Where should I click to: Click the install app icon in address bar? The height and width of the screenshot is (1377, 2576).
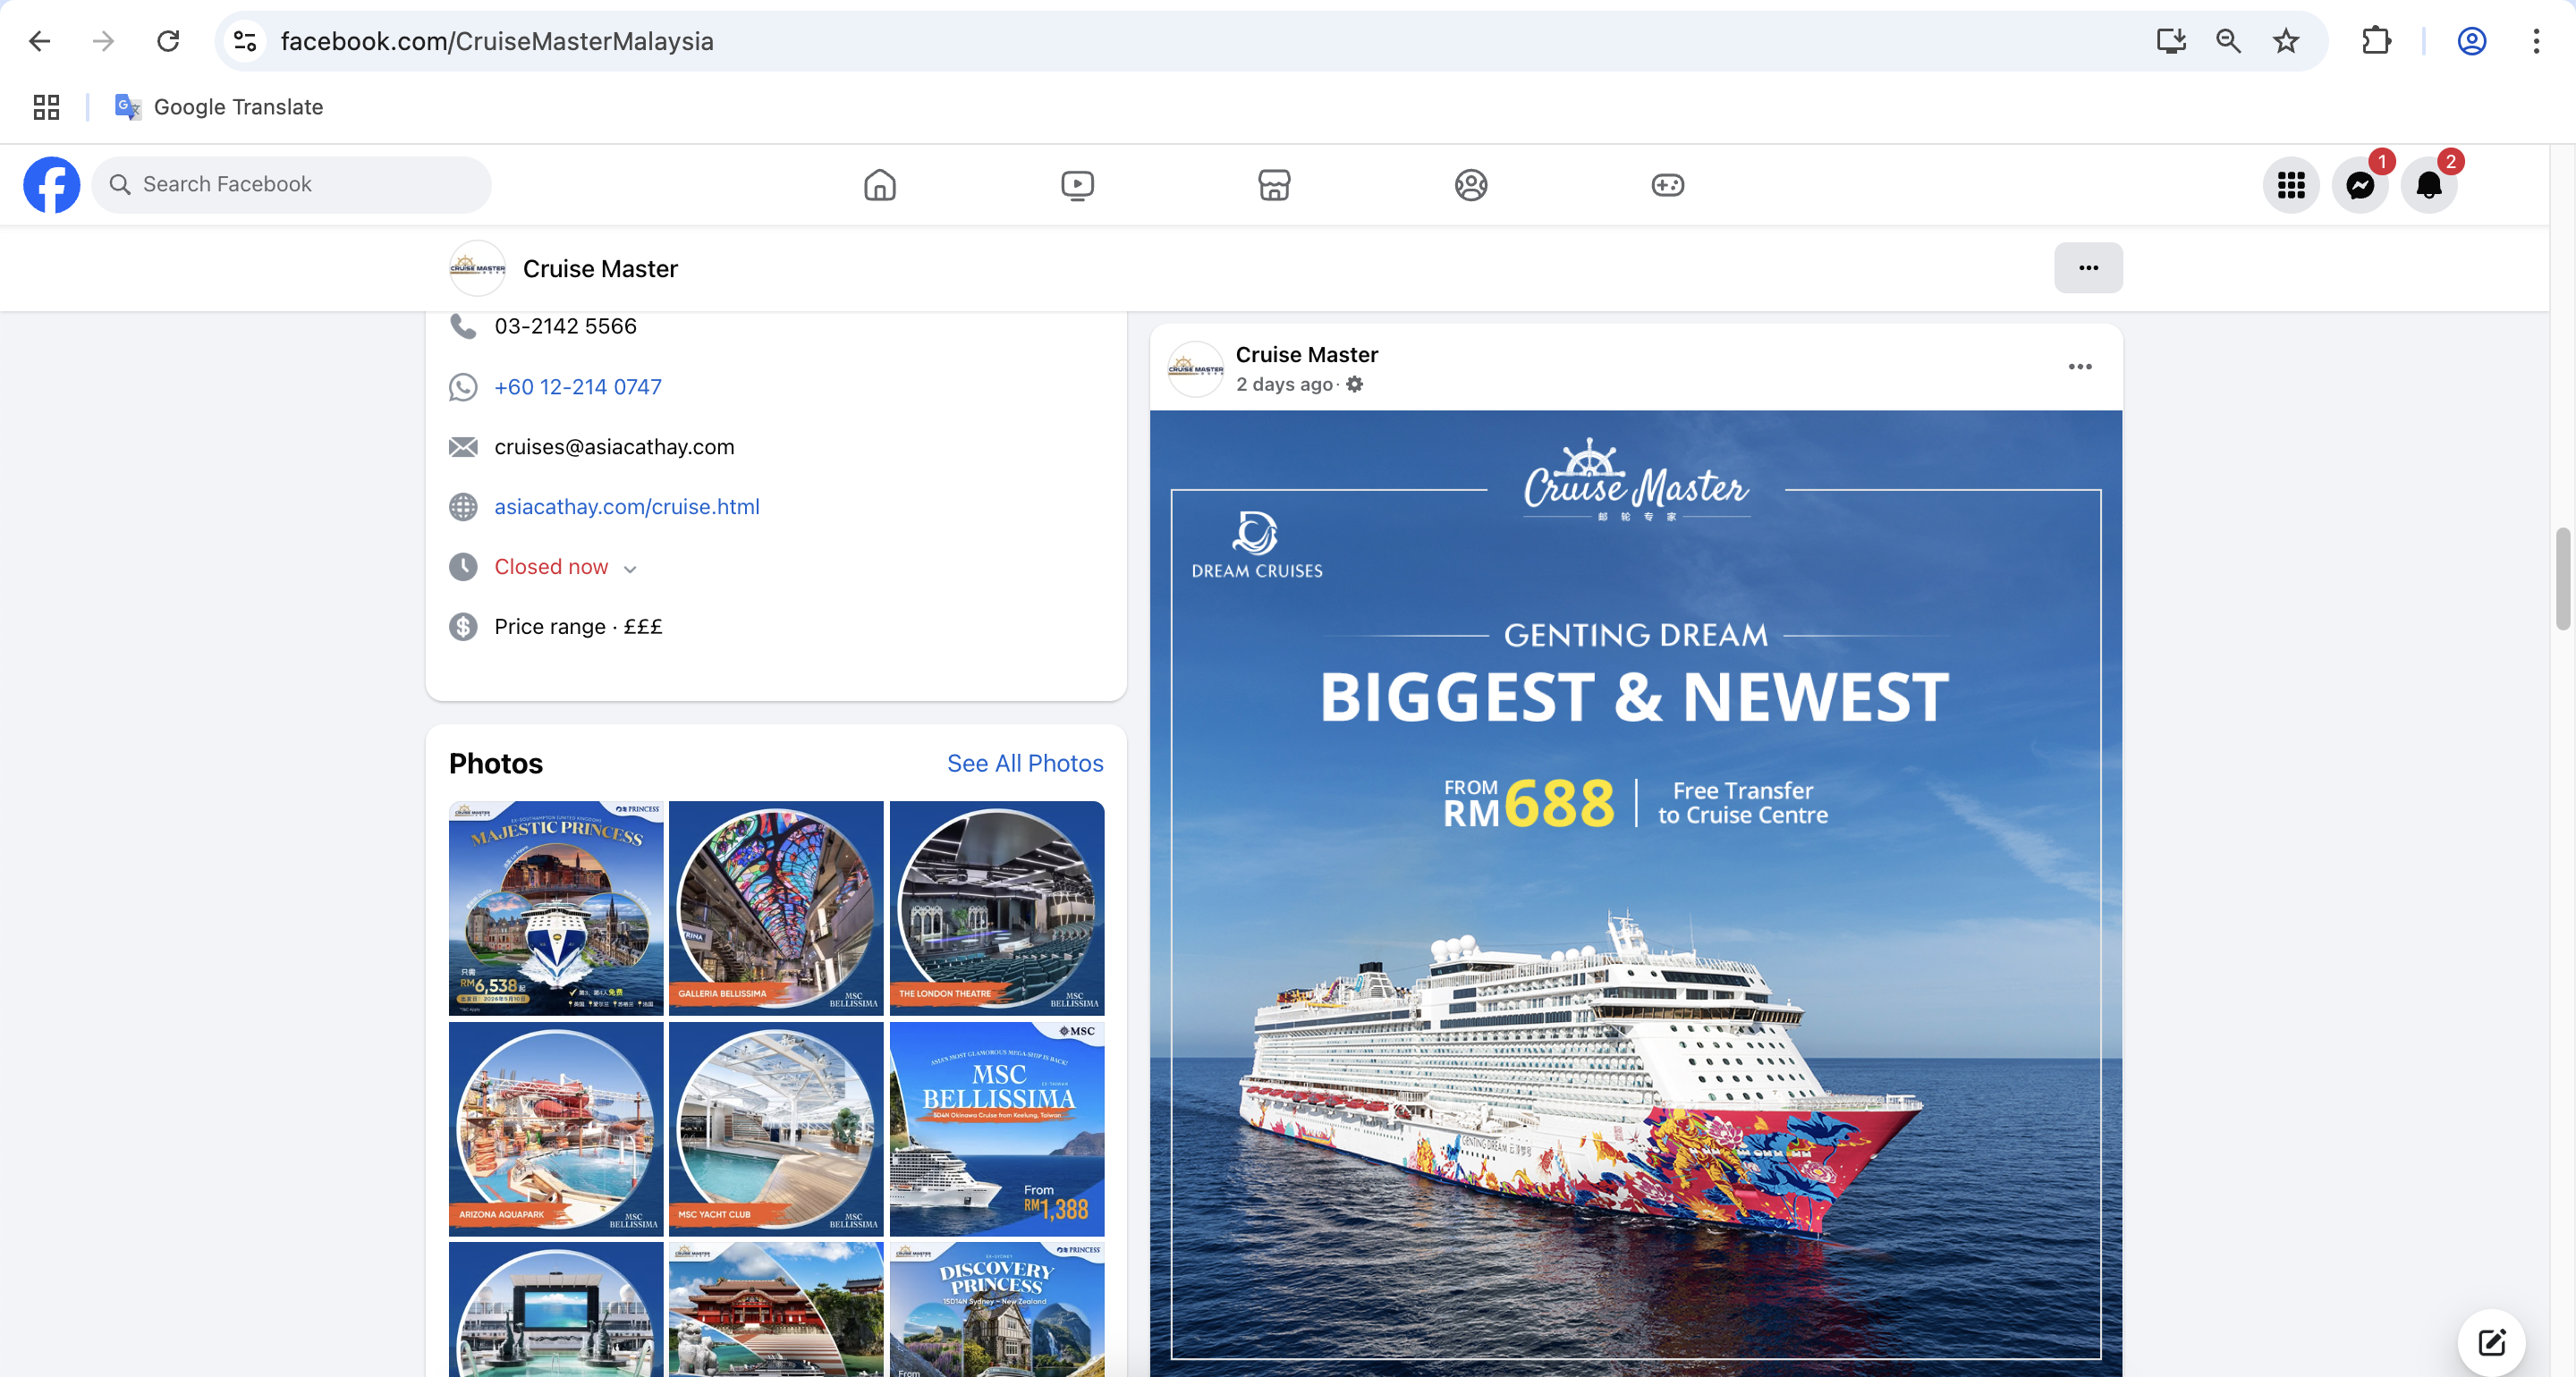2171,41
